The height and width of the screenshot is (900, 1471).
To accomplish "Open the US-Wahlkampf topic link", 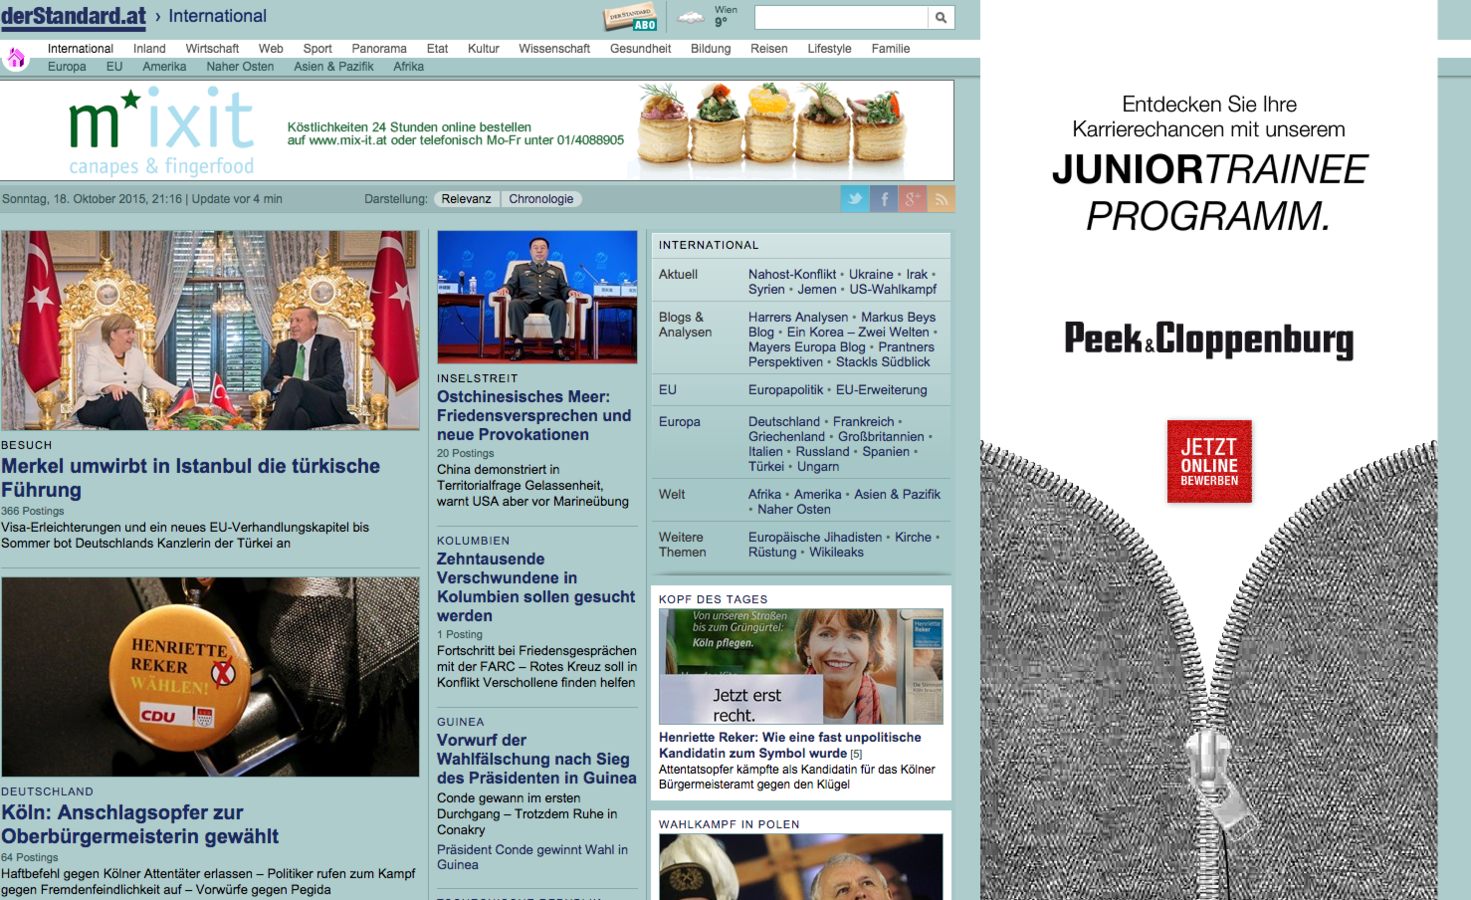I will coord(893,289).
